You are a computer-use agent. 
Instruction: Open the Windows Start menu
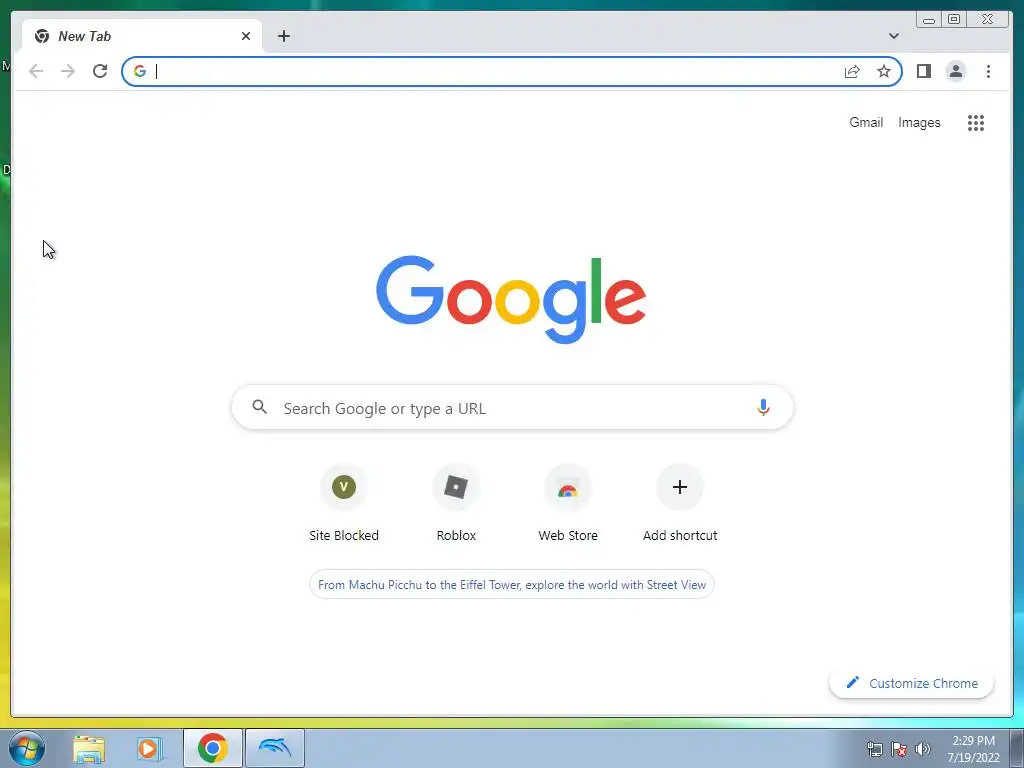(x=27, y=748)
